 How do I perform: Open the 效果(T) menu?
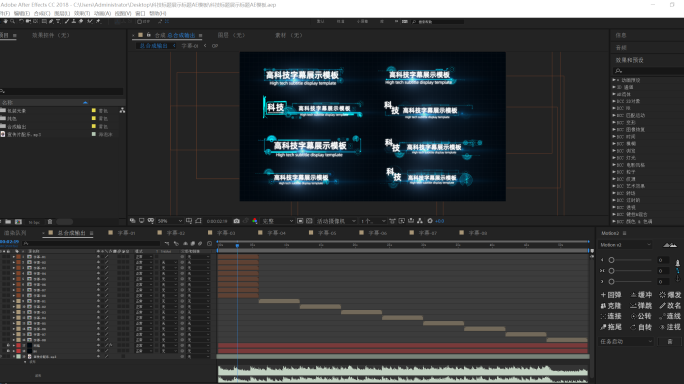click(82, 14)
